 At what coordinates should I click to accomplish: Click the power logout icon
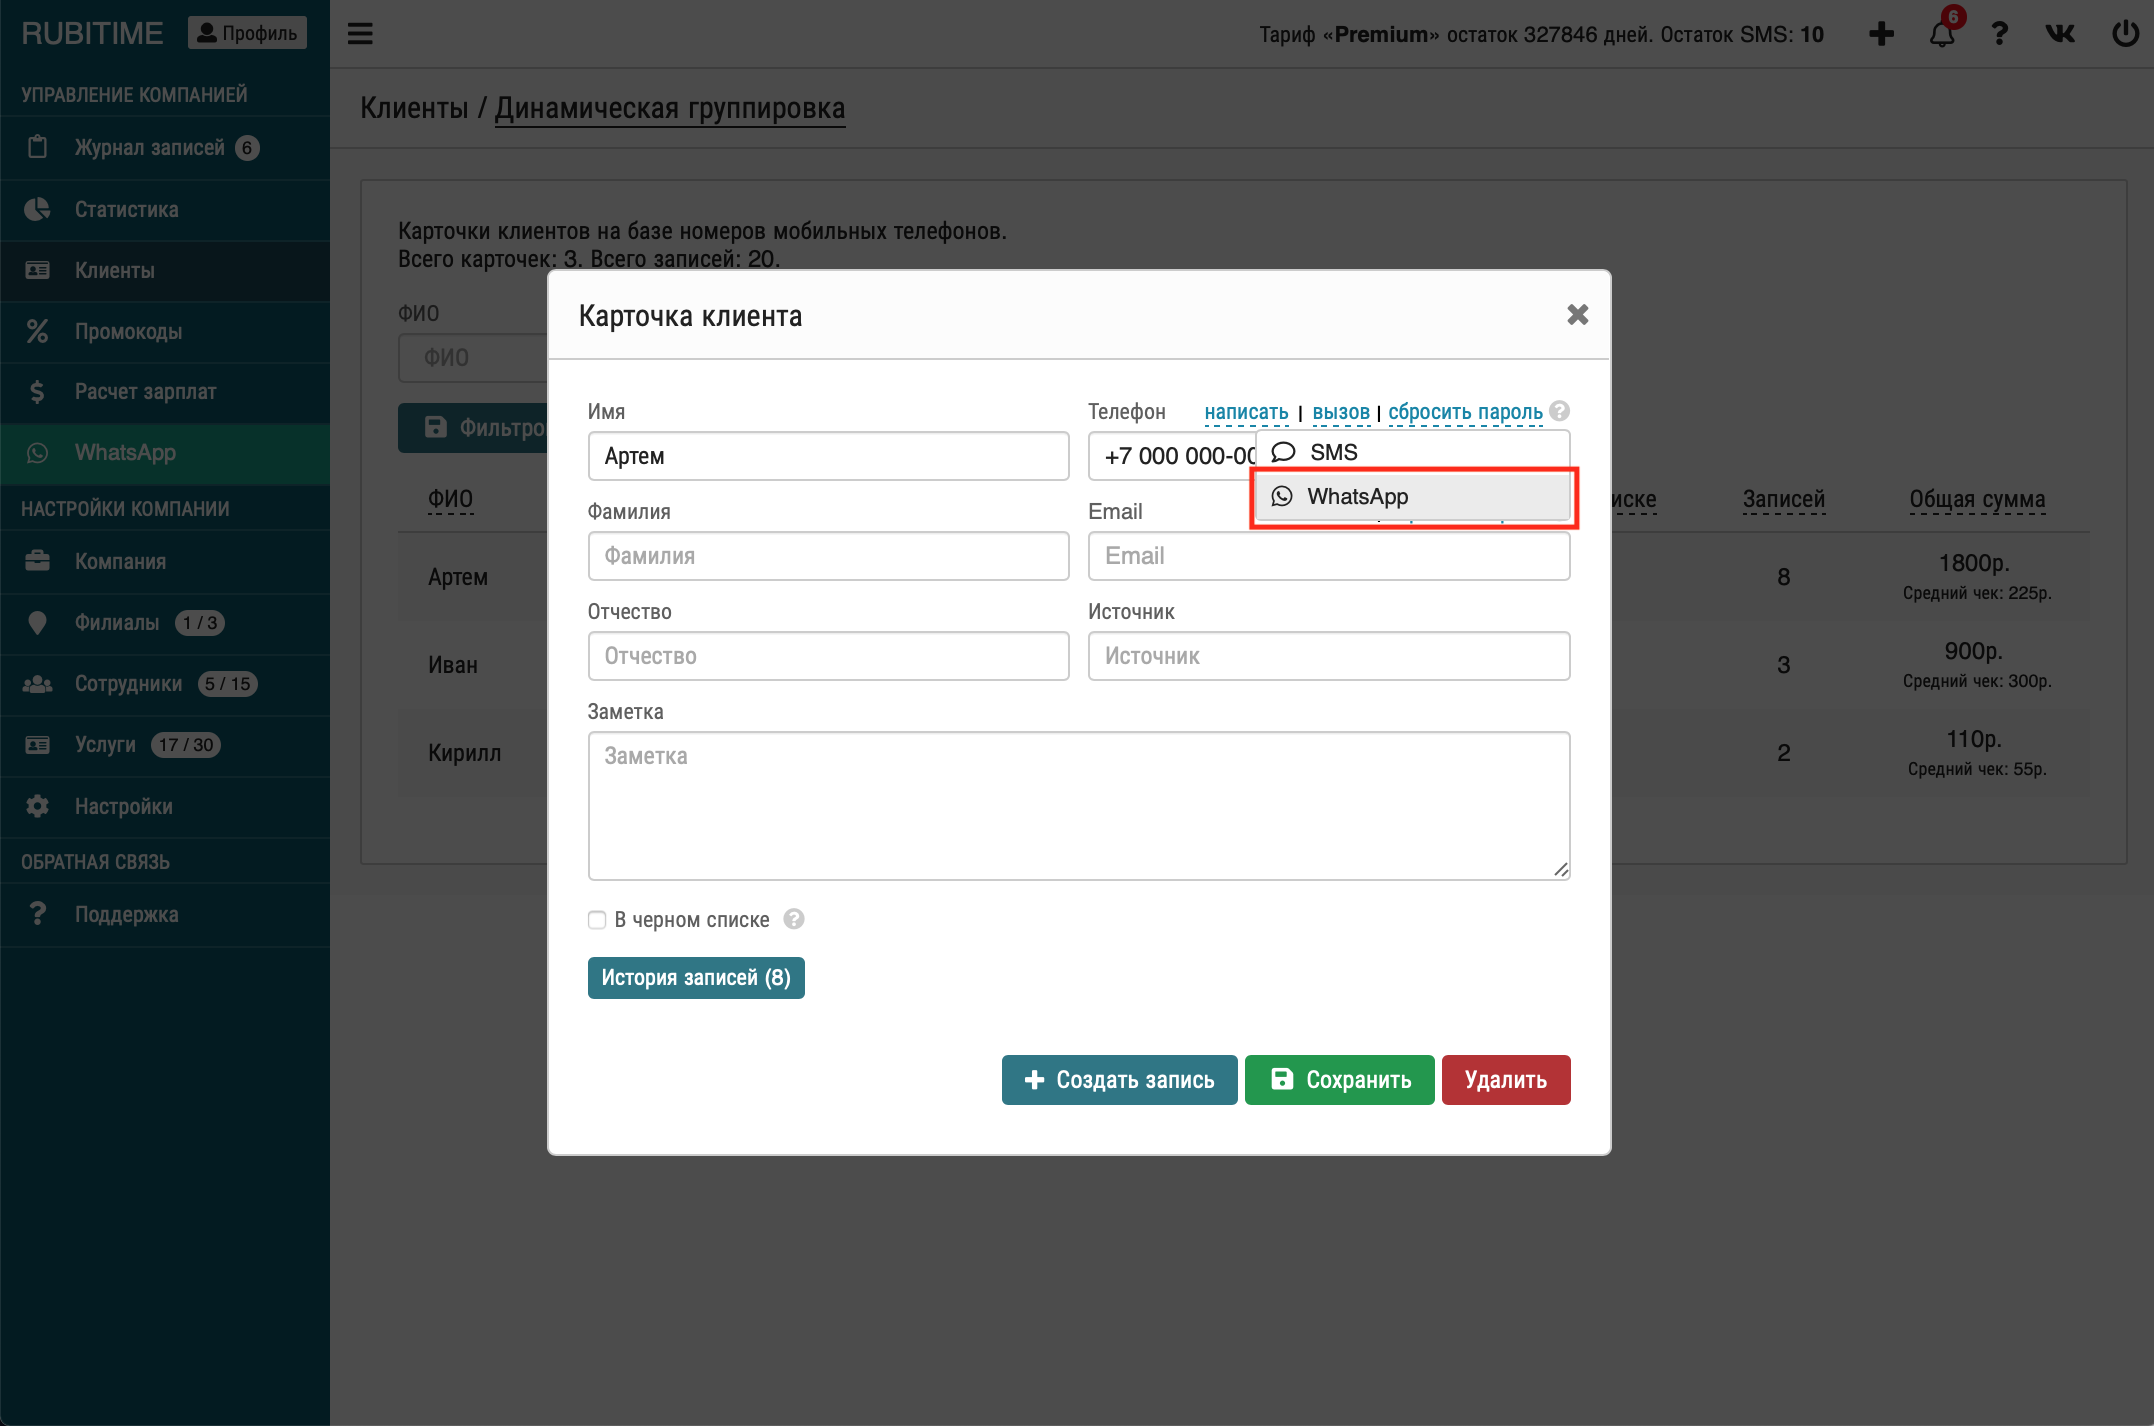(x=2125, y=34)
